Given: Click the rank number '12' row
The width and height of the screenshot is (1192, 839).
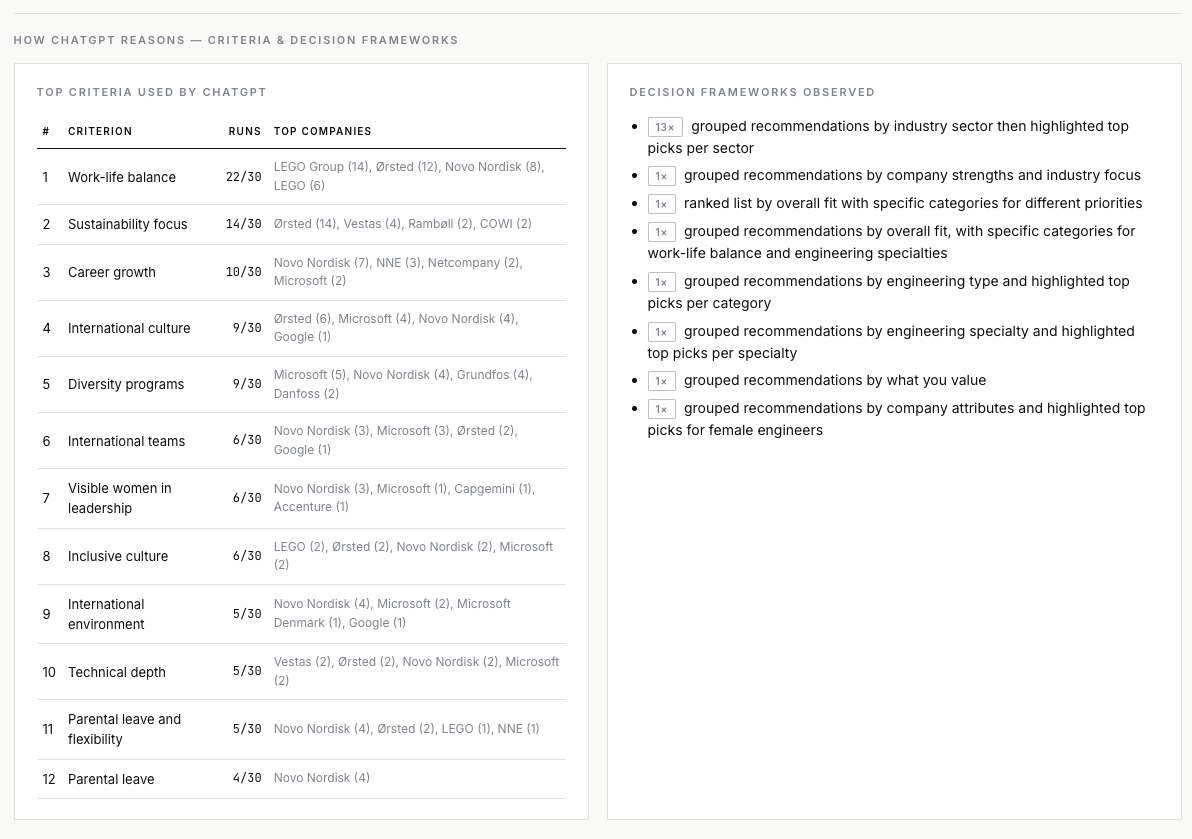Looking at the screenshot, I should click(49, 779).
